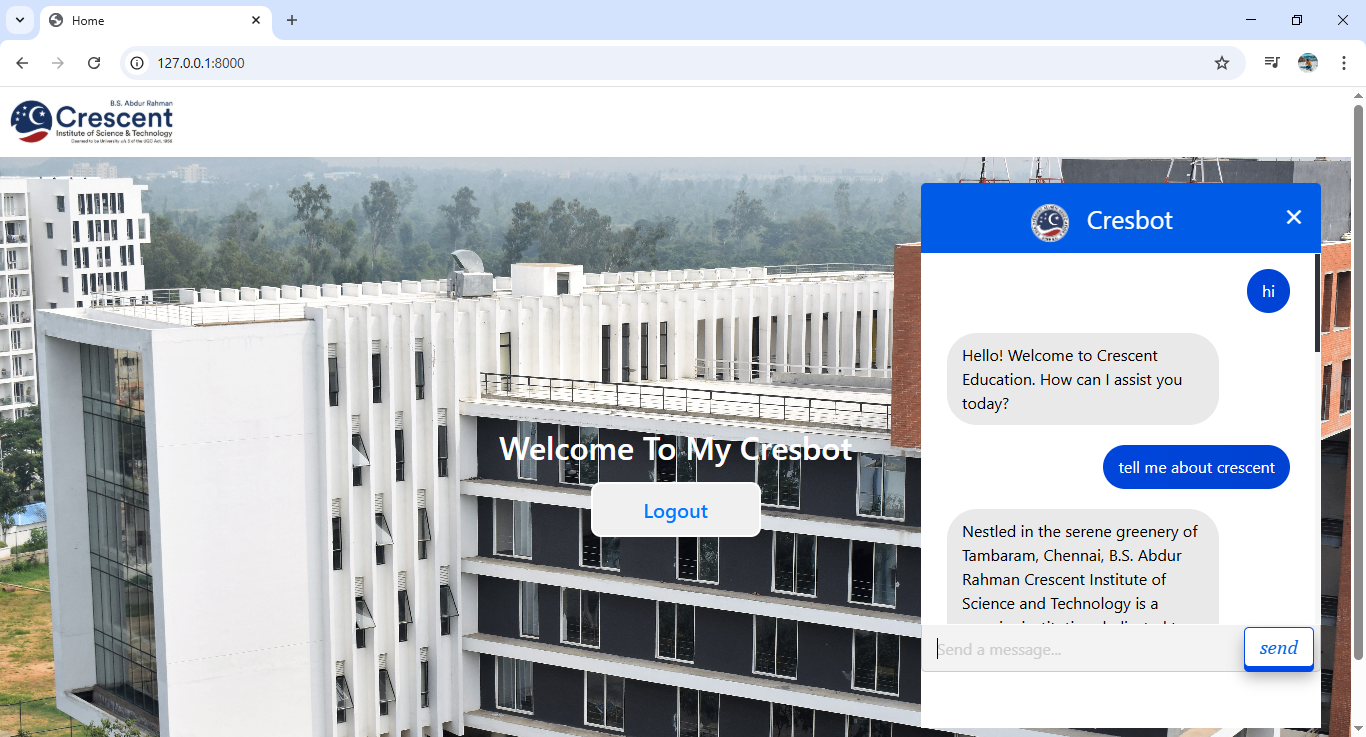Close the Cresbot chat window
Viewport: 1366px width, 737px height.
[1294, 217]
